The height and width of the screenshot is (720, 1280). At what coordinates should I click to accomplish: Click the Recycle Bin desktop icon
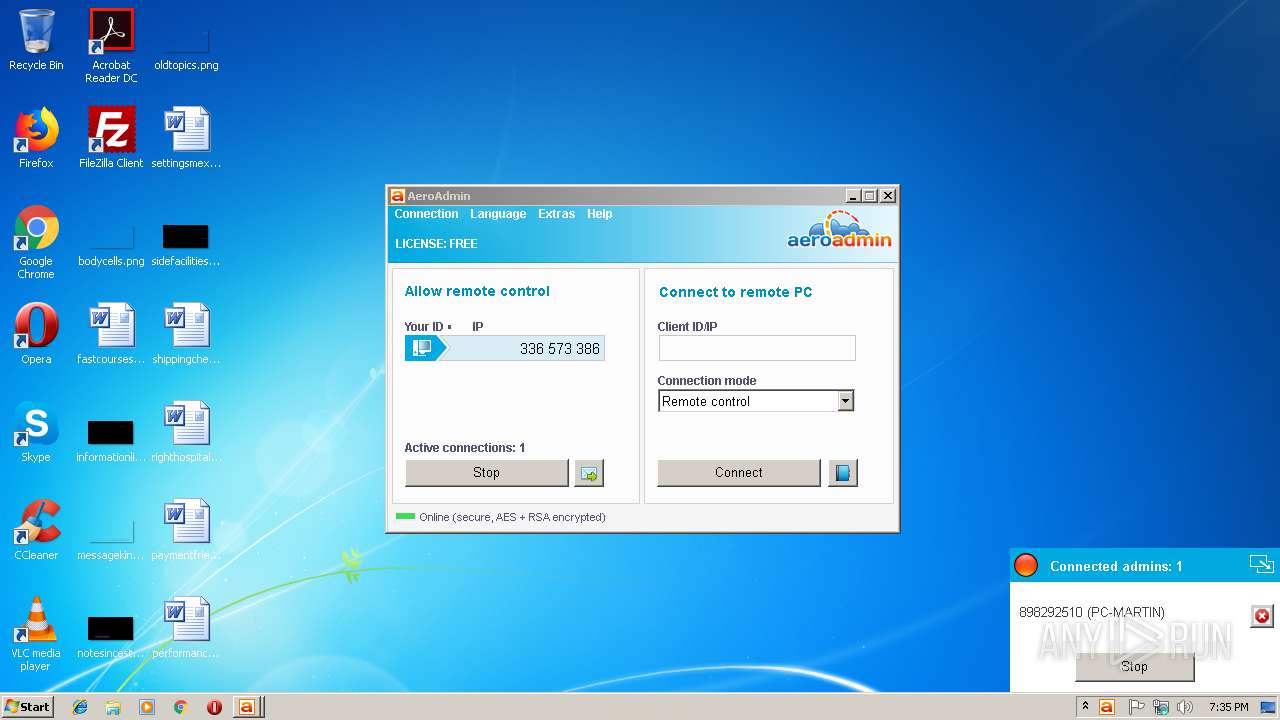coord(36,40)
